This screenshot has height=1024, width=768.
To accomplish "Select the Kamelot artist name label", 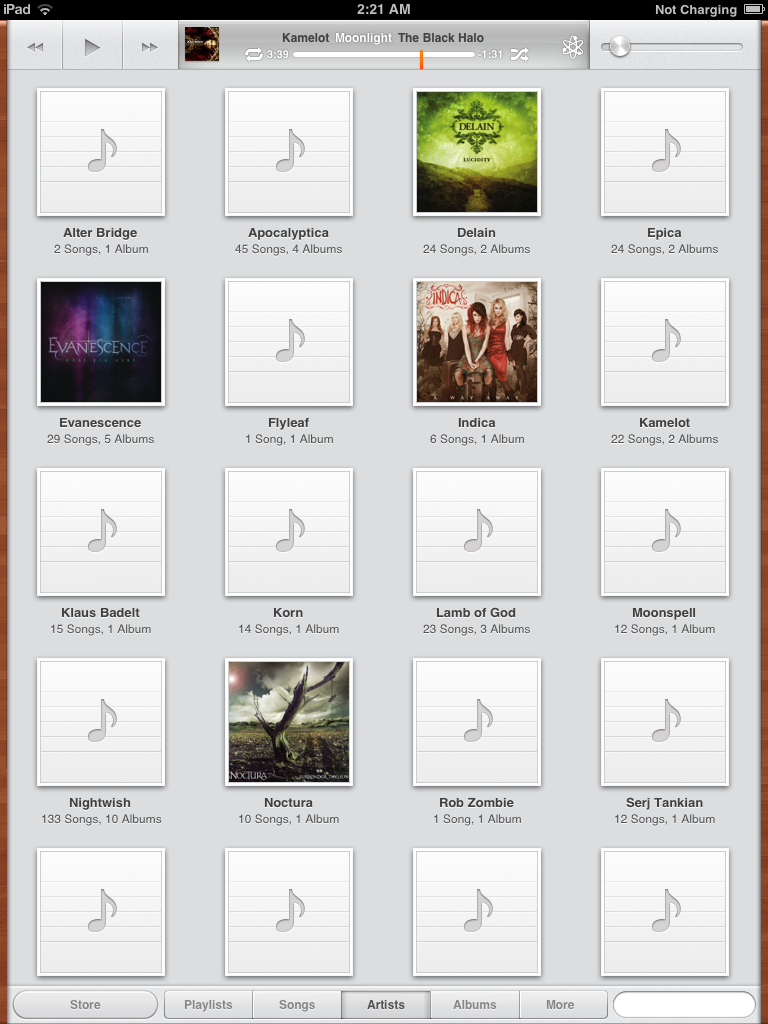I will tap(664, 423).
